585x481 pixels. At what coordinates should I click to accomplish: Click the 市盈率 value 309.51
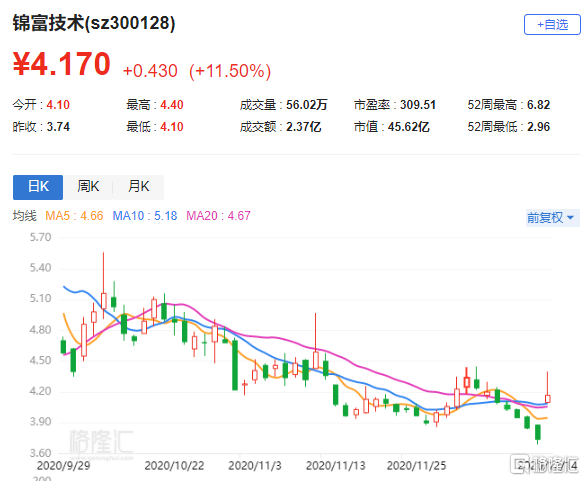(418, 105)
